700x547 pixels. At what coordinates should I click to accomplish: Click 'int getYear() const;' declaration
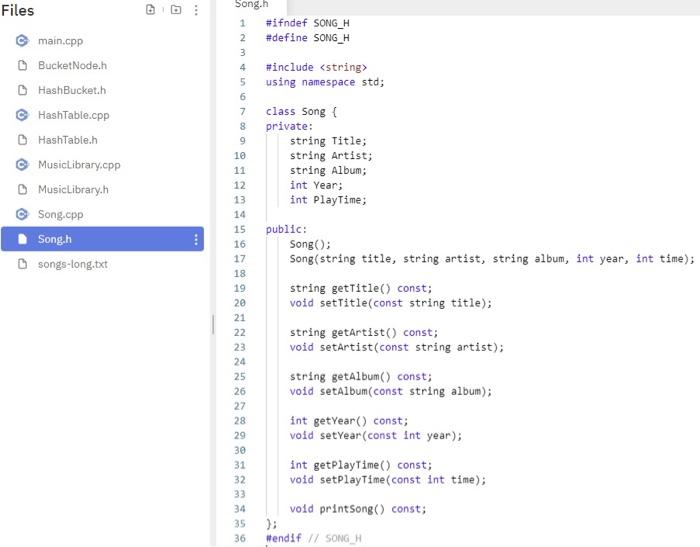click(x=349, y=421)
